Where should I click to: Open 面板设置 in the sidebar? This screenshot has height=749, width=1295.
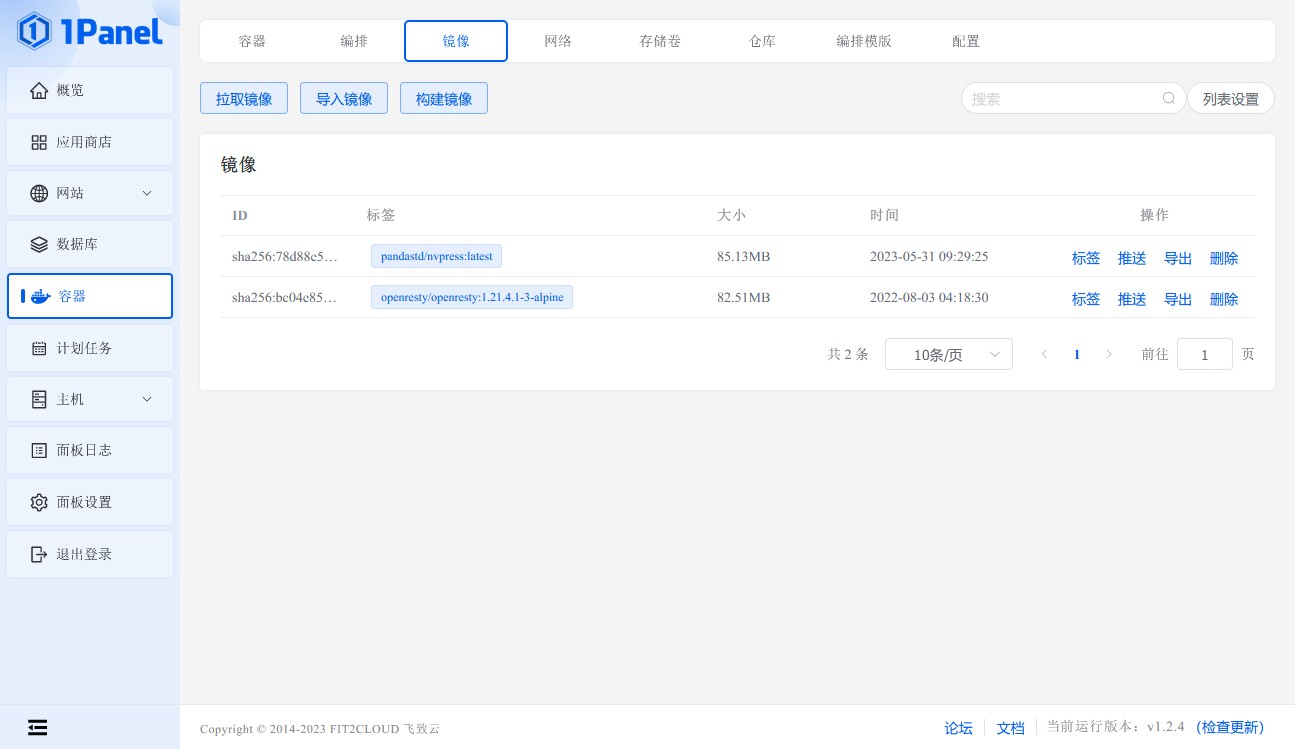tap(90, 502)
